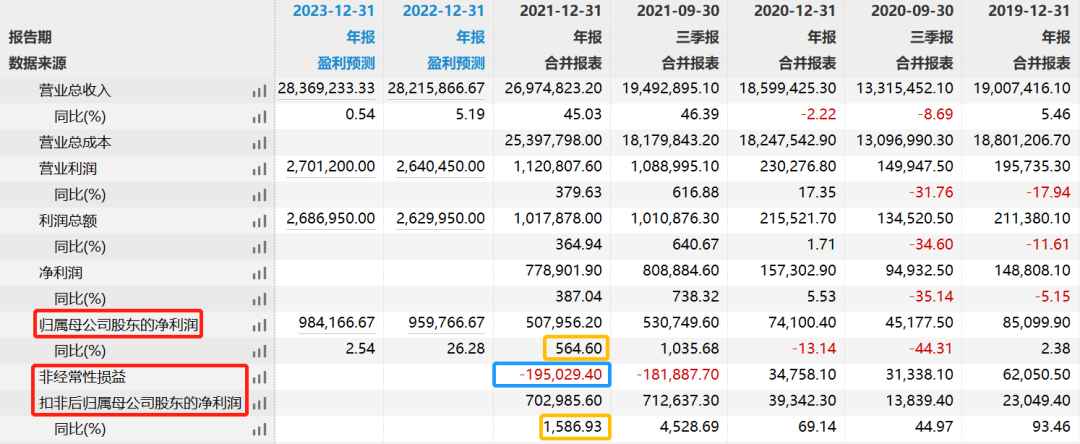
Task: Select the 2022-12-31 column header
Action: pos(443,11)
